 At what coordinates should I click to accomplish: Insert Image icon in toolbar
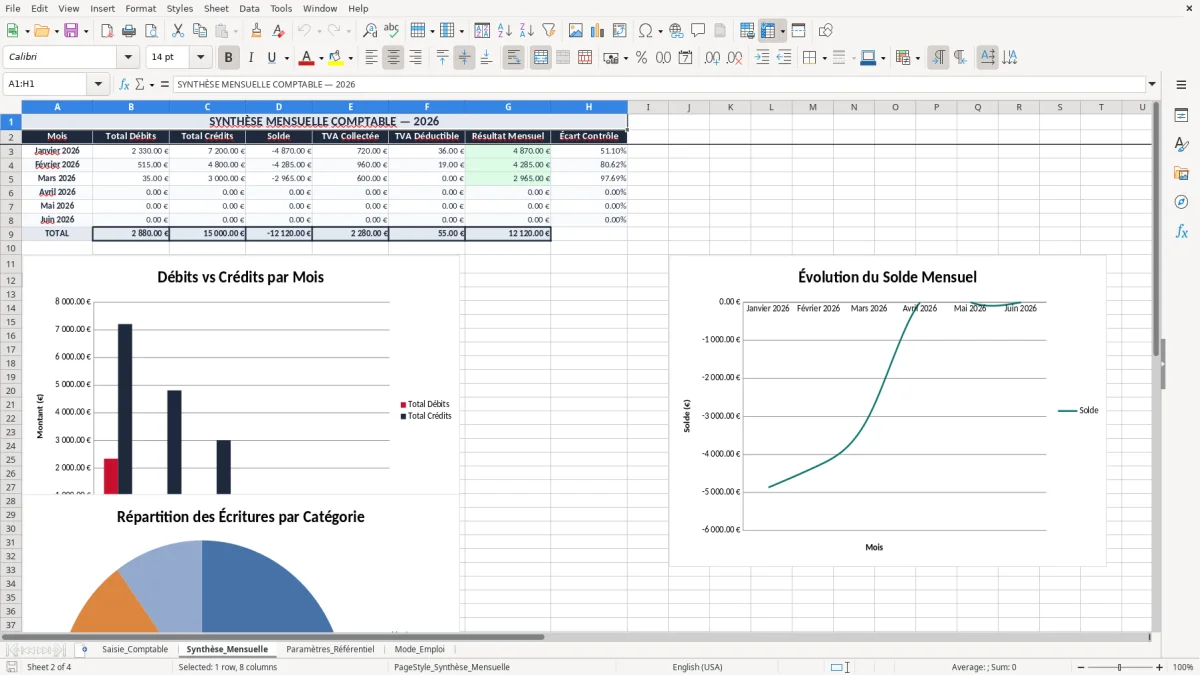(576, 31)
